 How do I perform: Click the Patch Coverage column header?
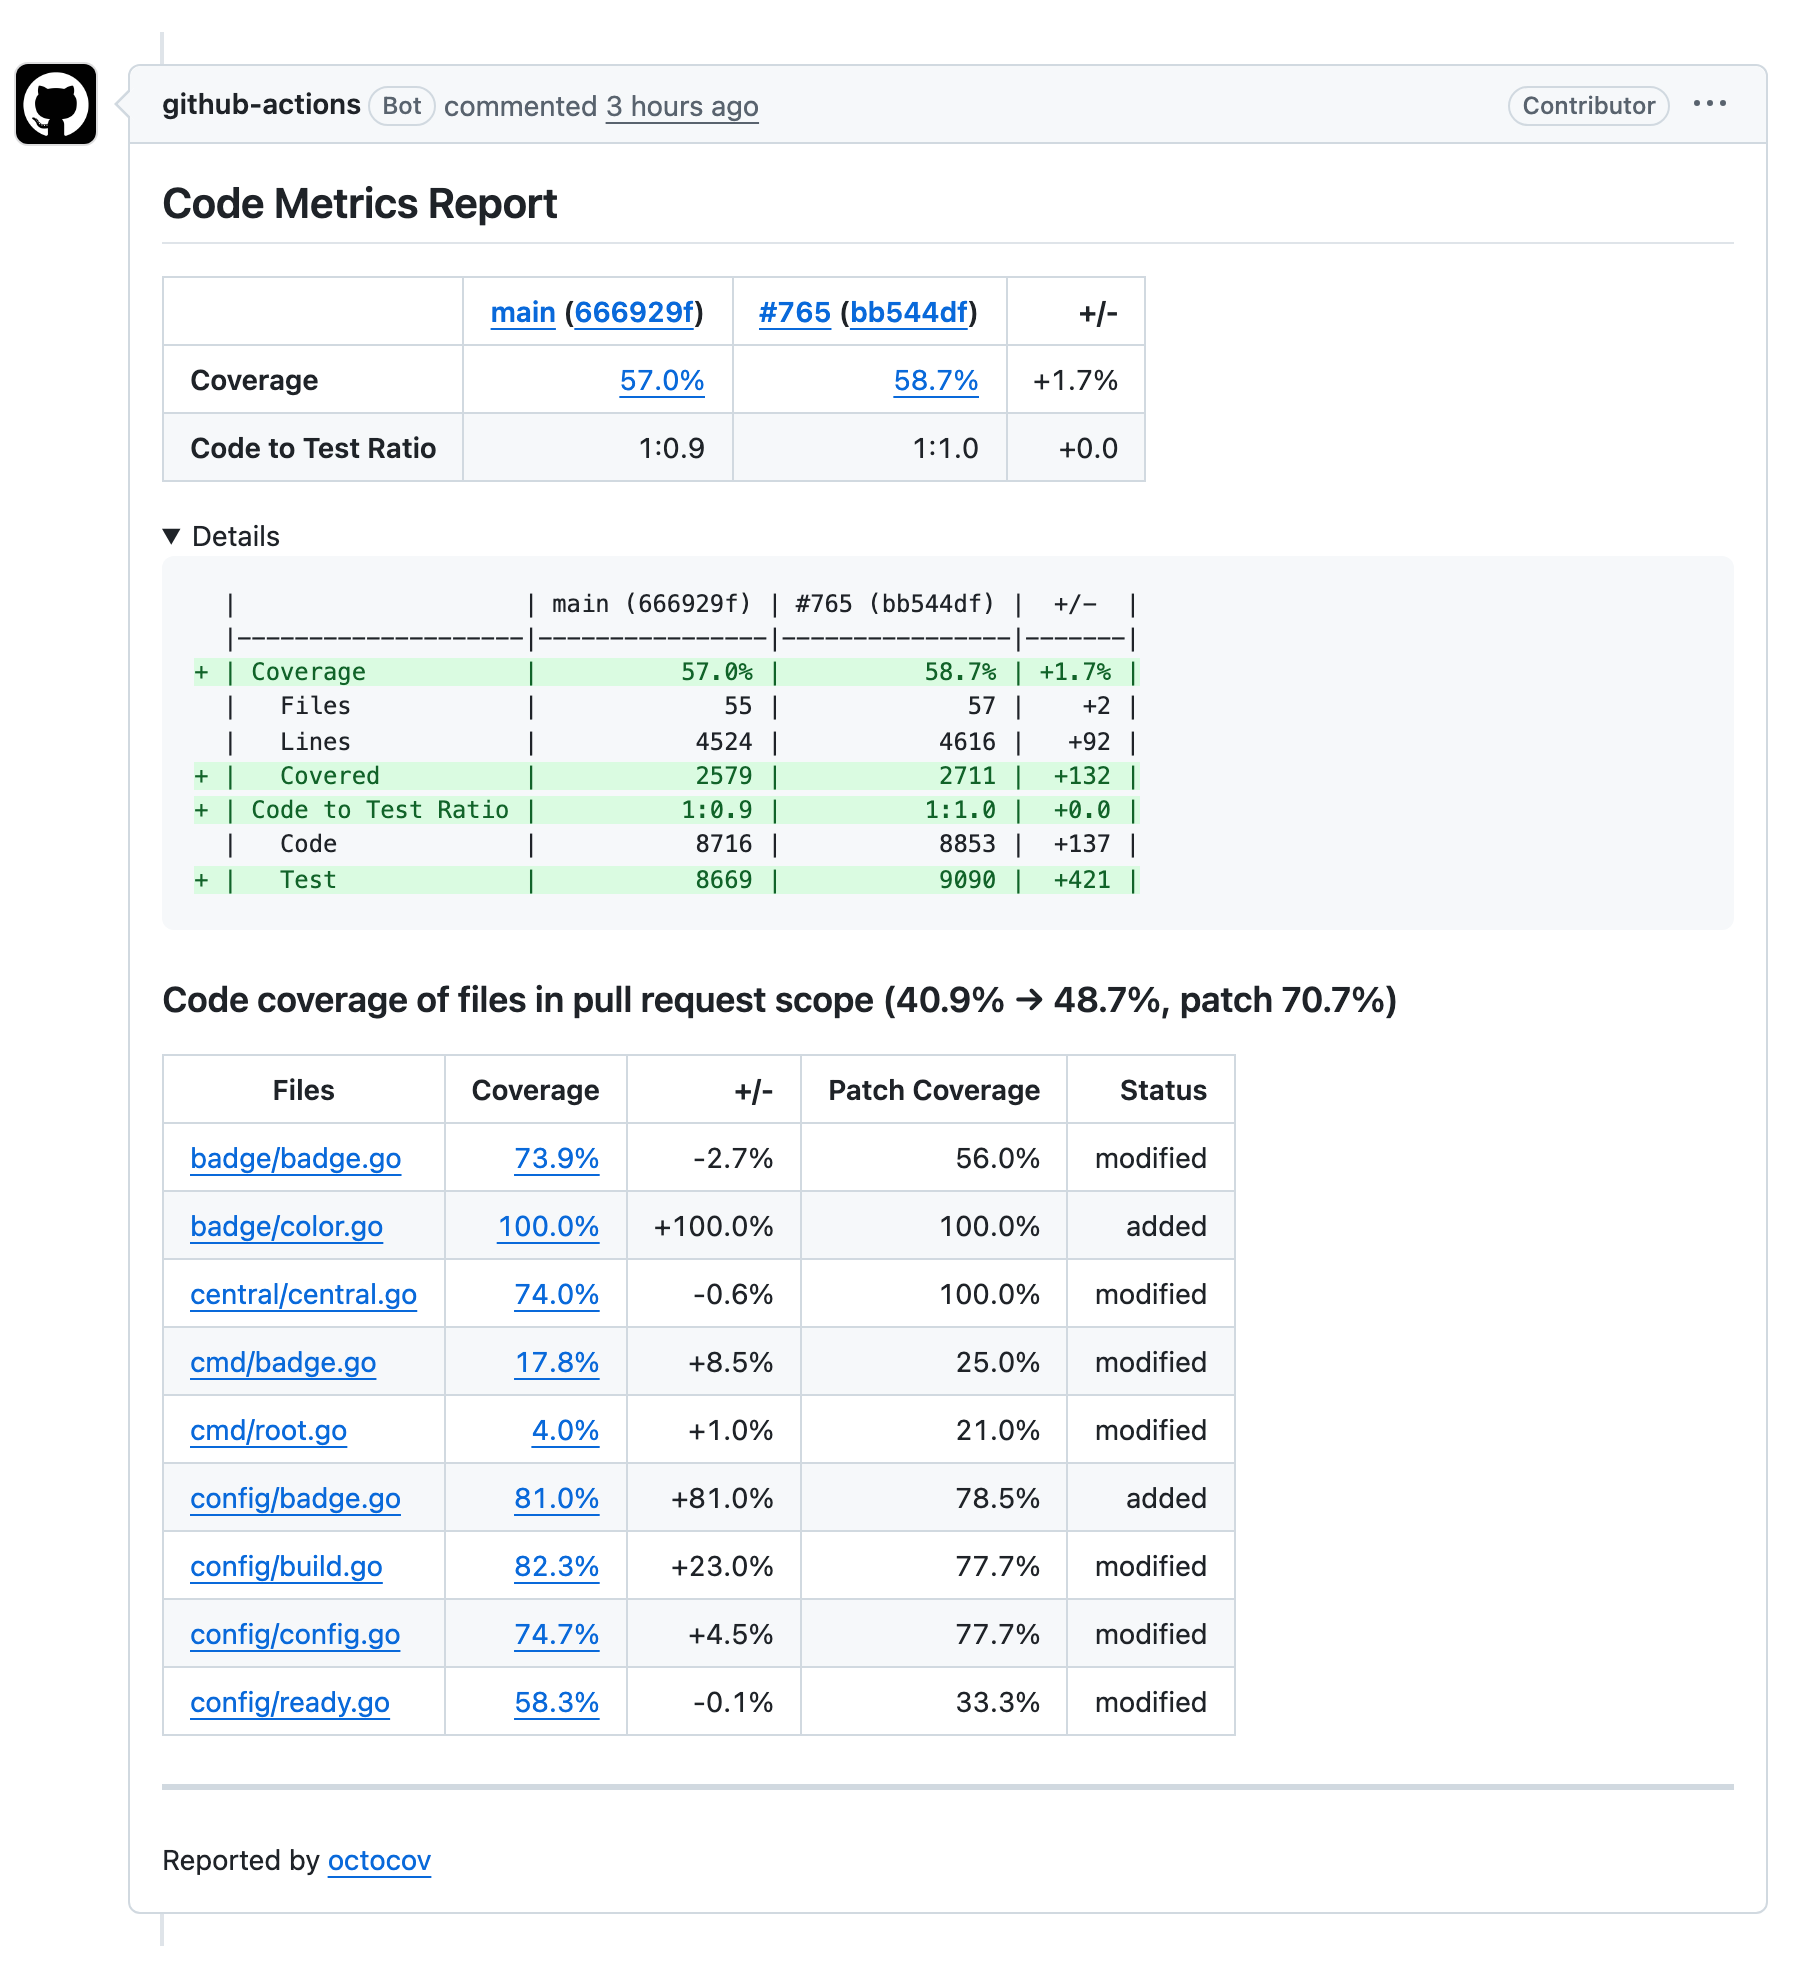coord(934,1090)
